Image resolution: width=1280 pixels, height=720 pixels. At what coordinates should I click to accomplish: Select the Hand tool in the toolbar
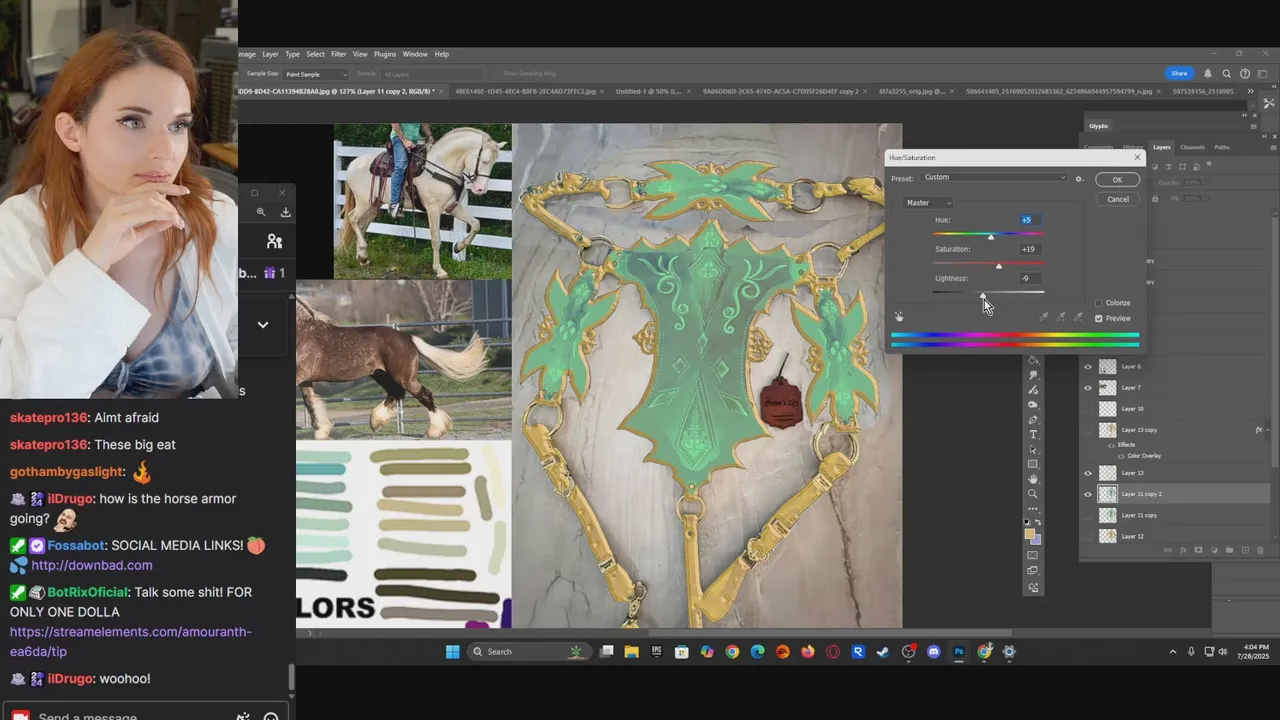tap(1033, 479)
